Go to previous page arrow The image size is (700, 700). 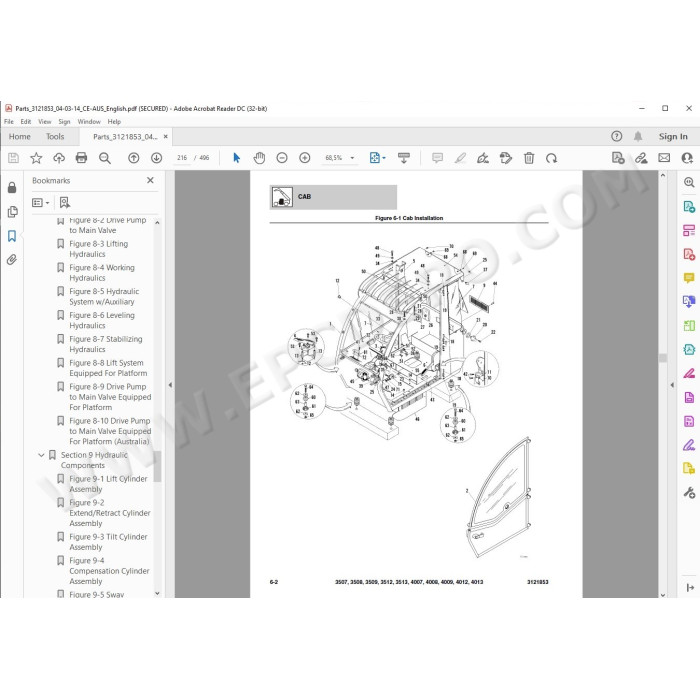[133, 158]
